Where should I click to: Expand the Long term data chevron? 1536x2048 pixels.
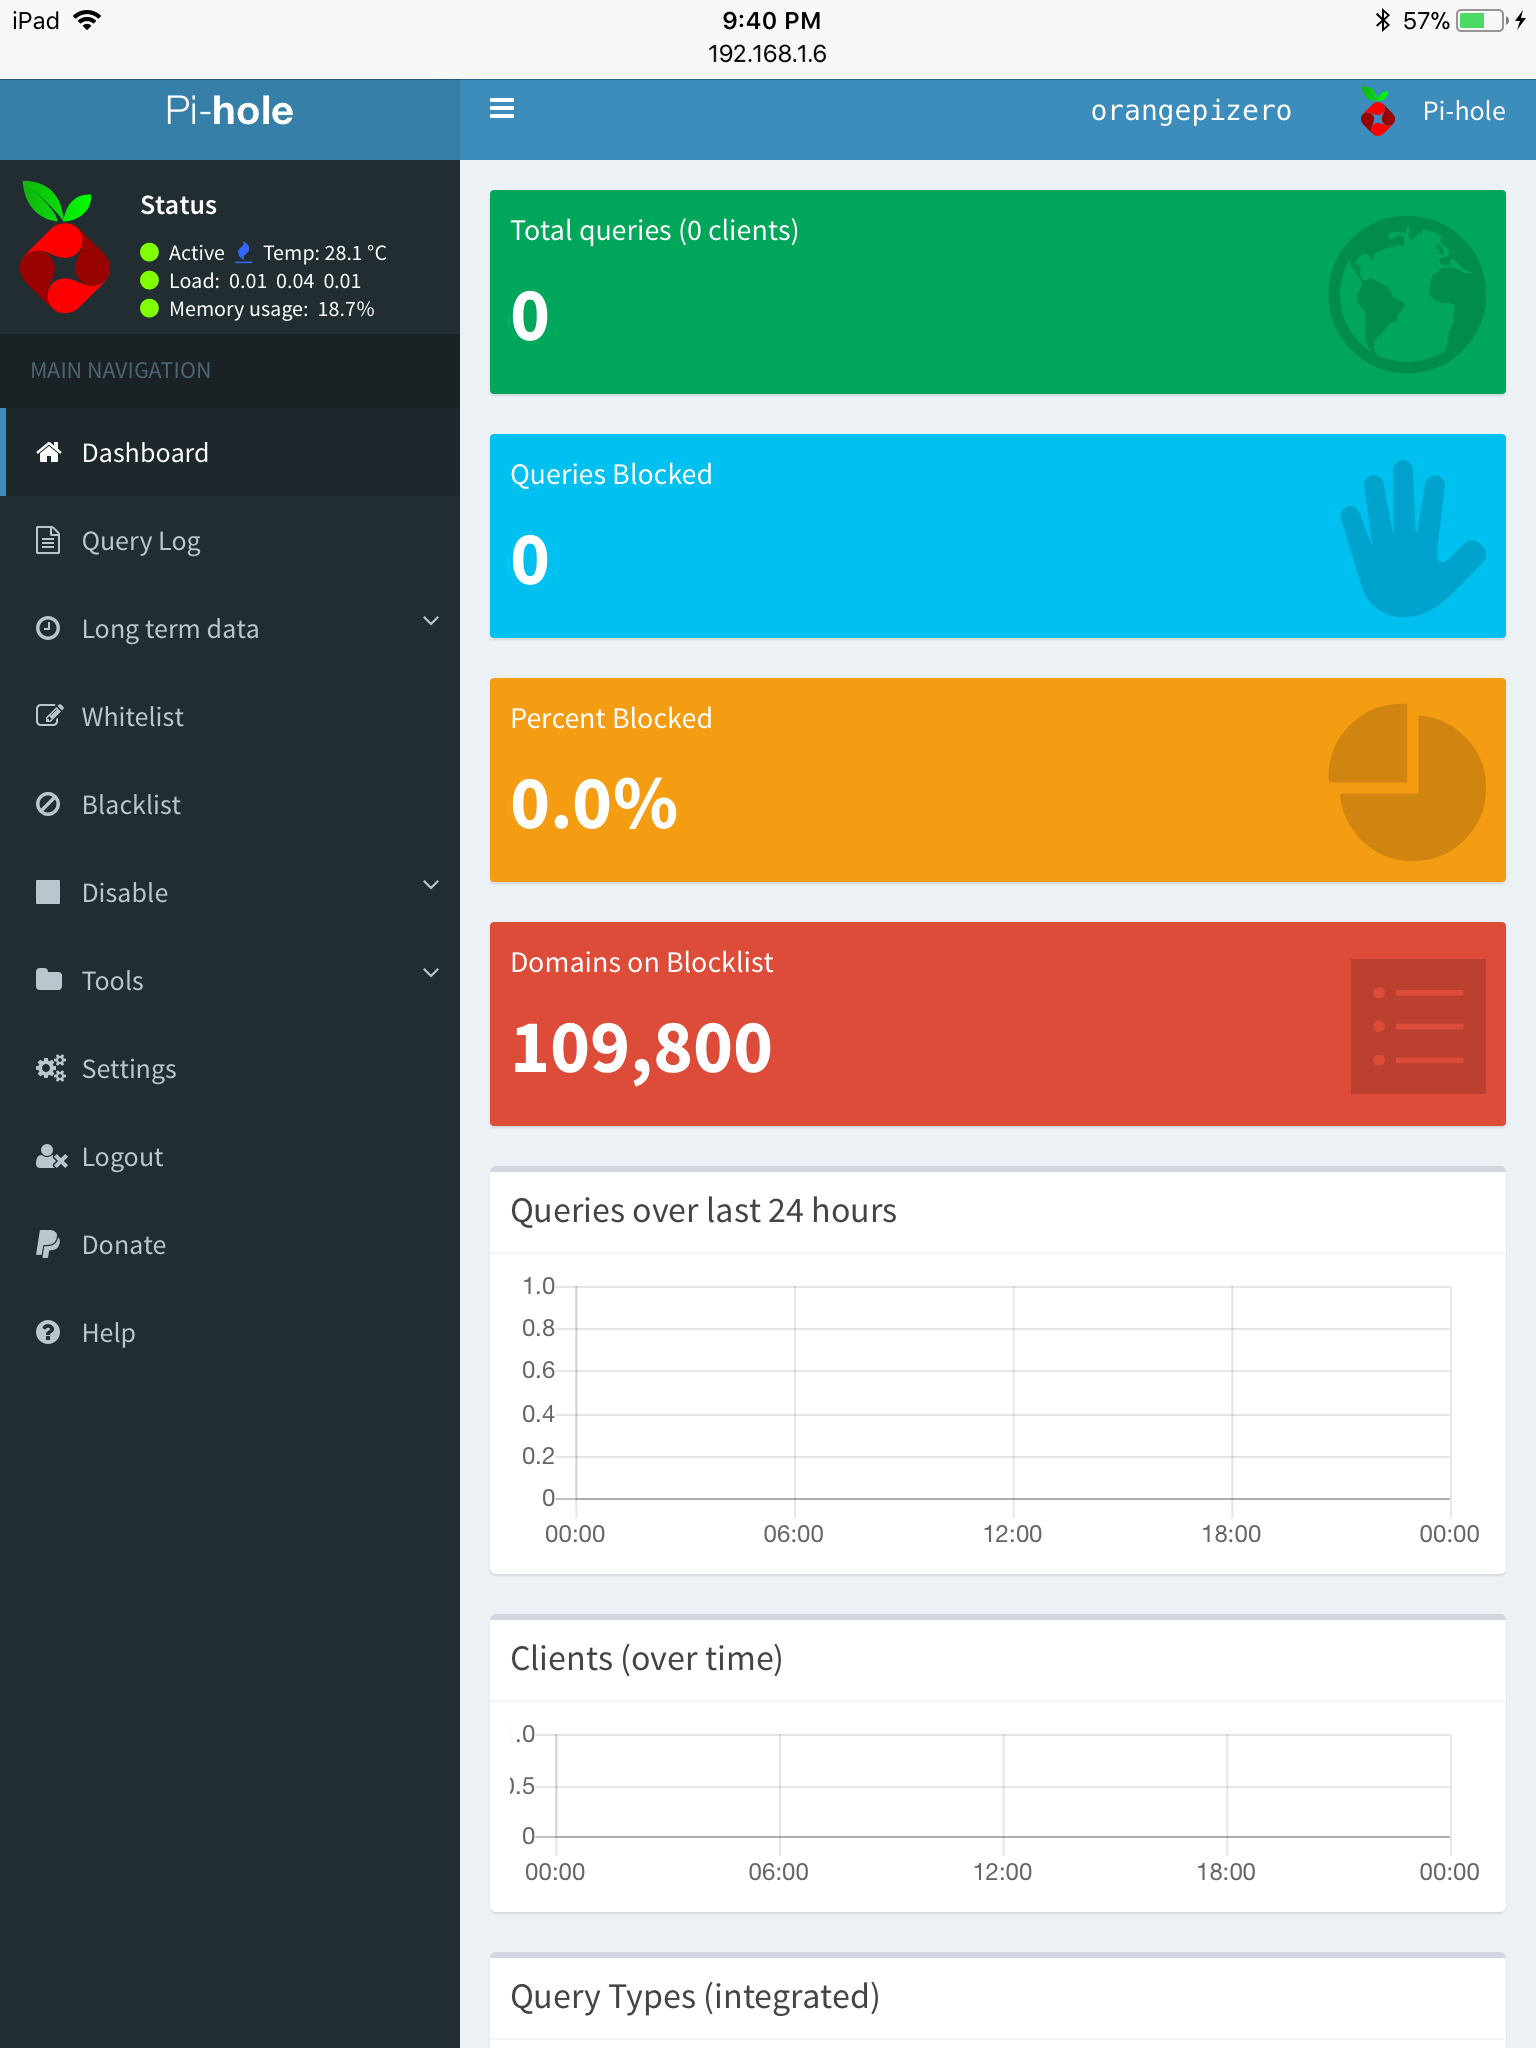(x=431, y=621)
